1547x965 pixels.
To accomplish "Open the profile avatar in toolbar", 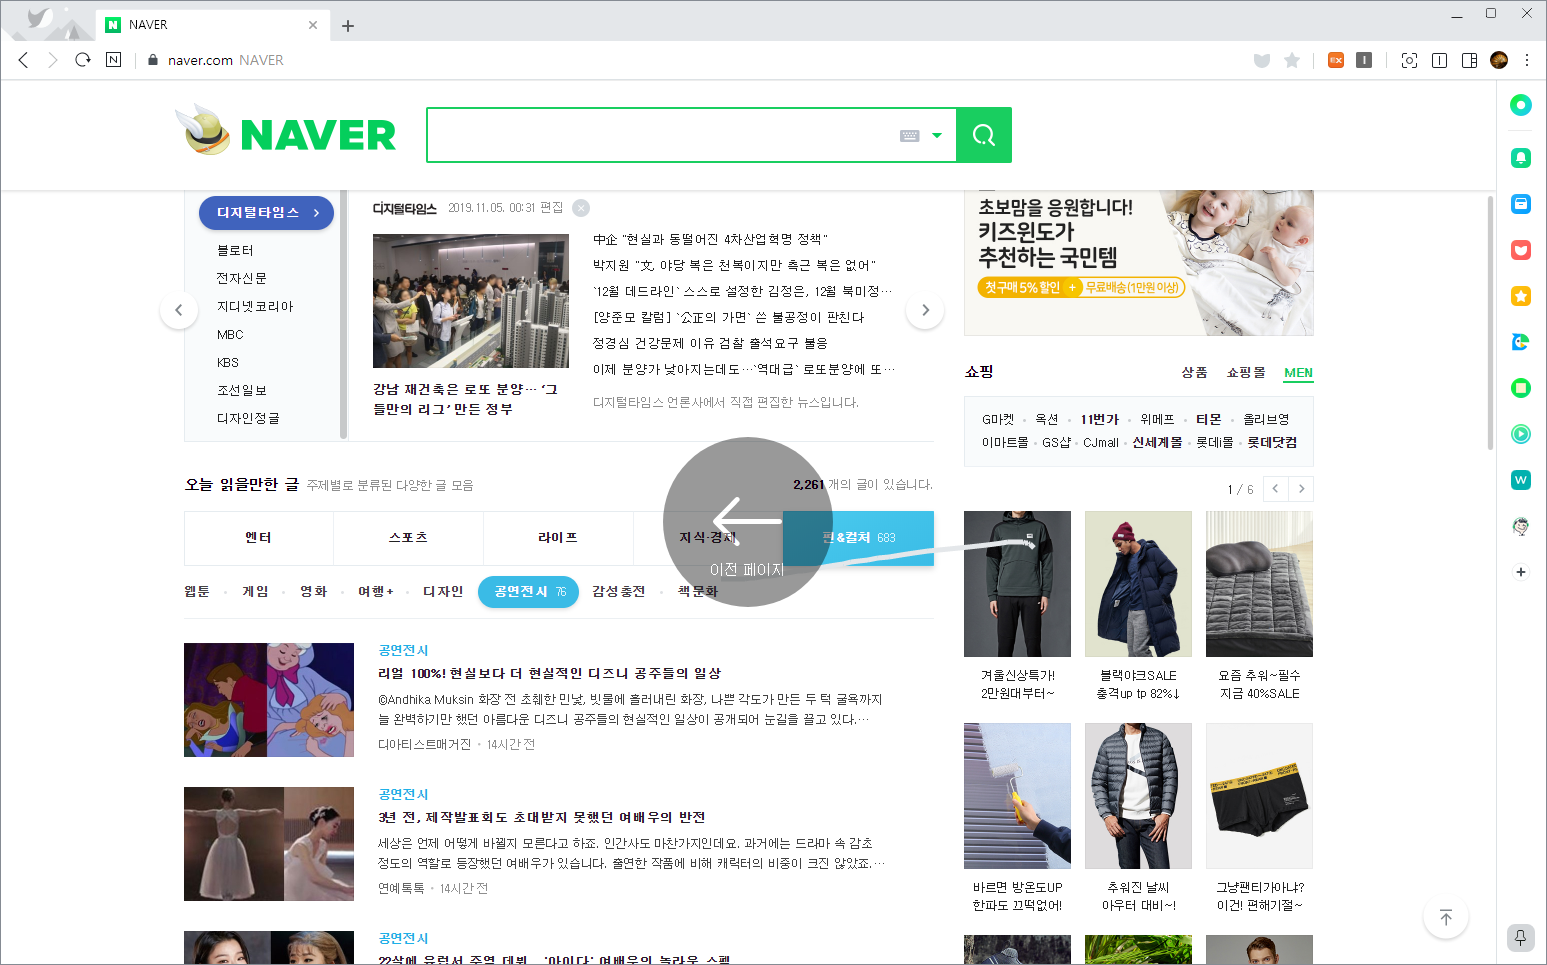I will tap(1498, 60).
